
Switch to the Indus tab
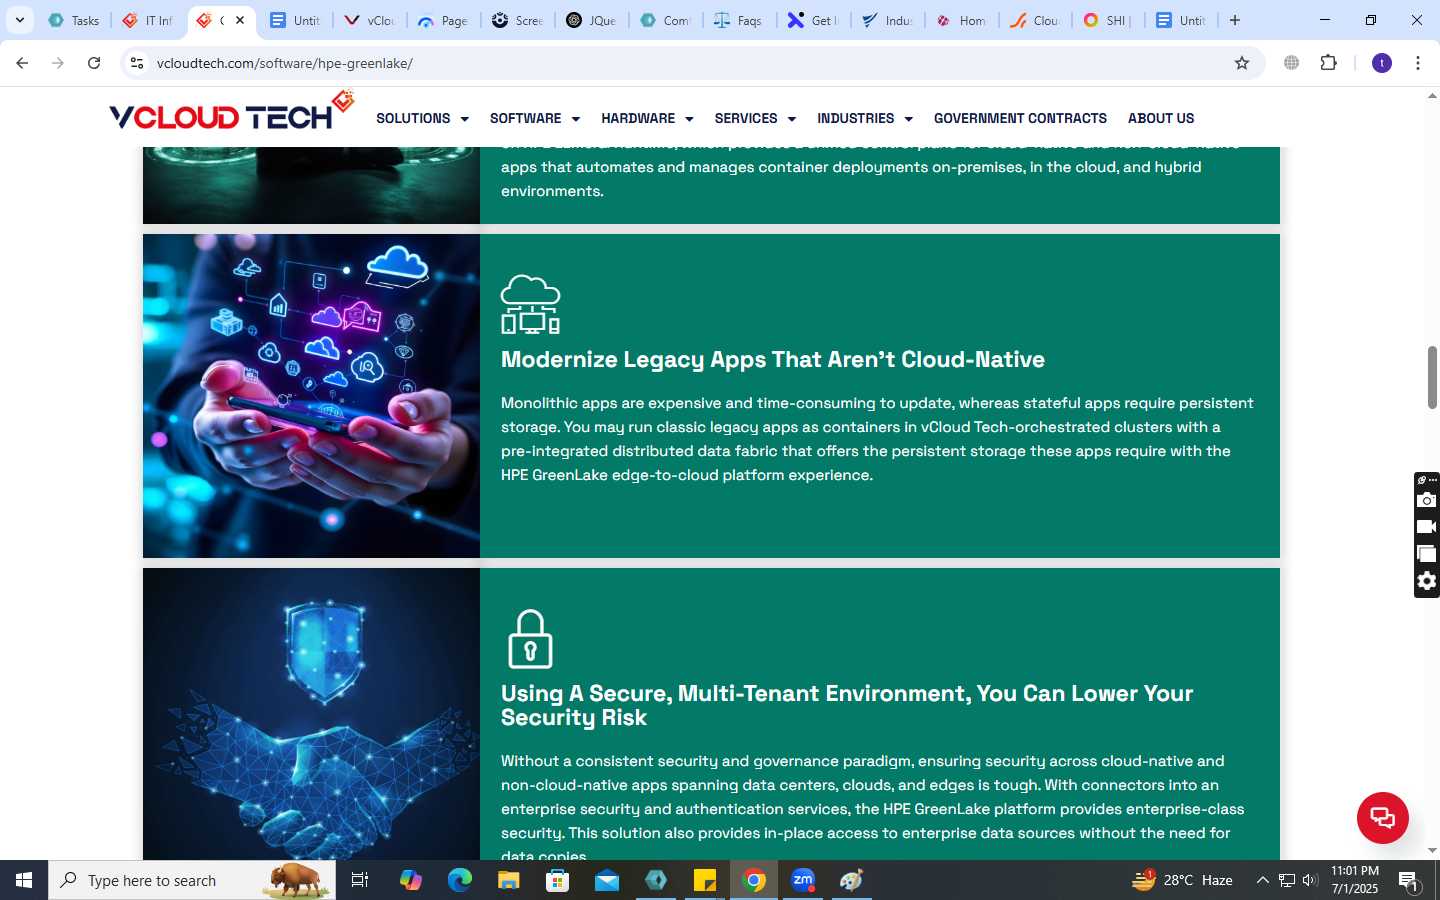coord(887,20)
